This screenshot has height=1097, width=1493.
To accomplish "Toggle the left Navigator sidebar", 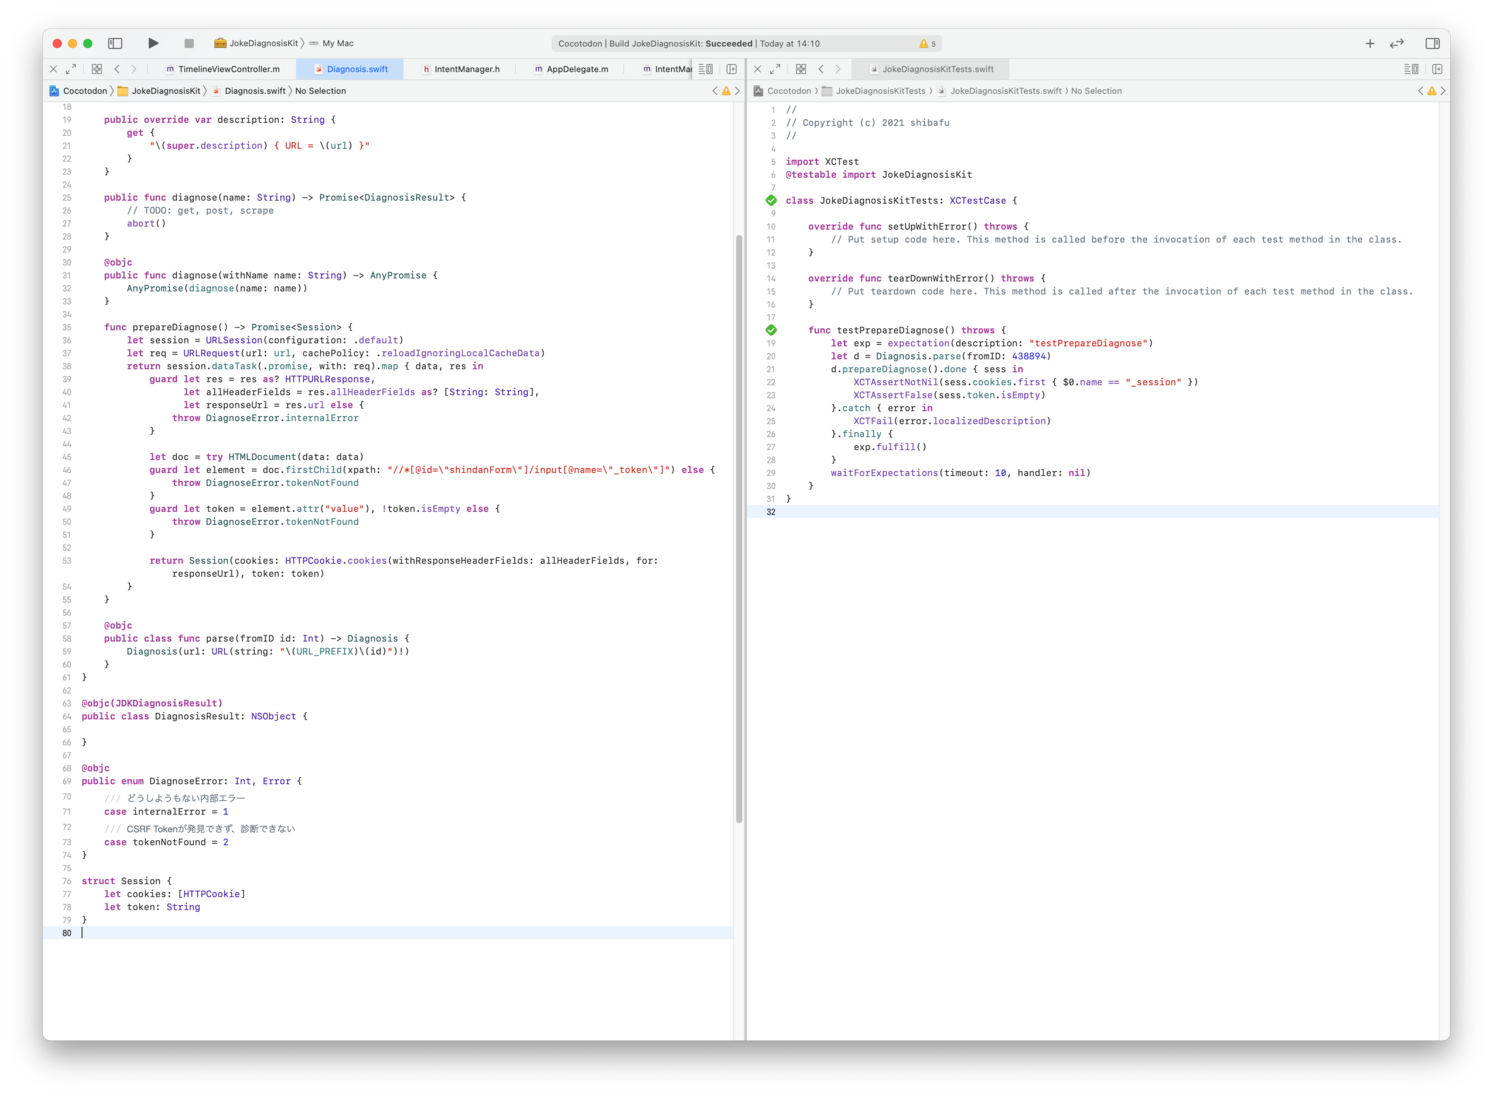I will click(x=115, y=43).
